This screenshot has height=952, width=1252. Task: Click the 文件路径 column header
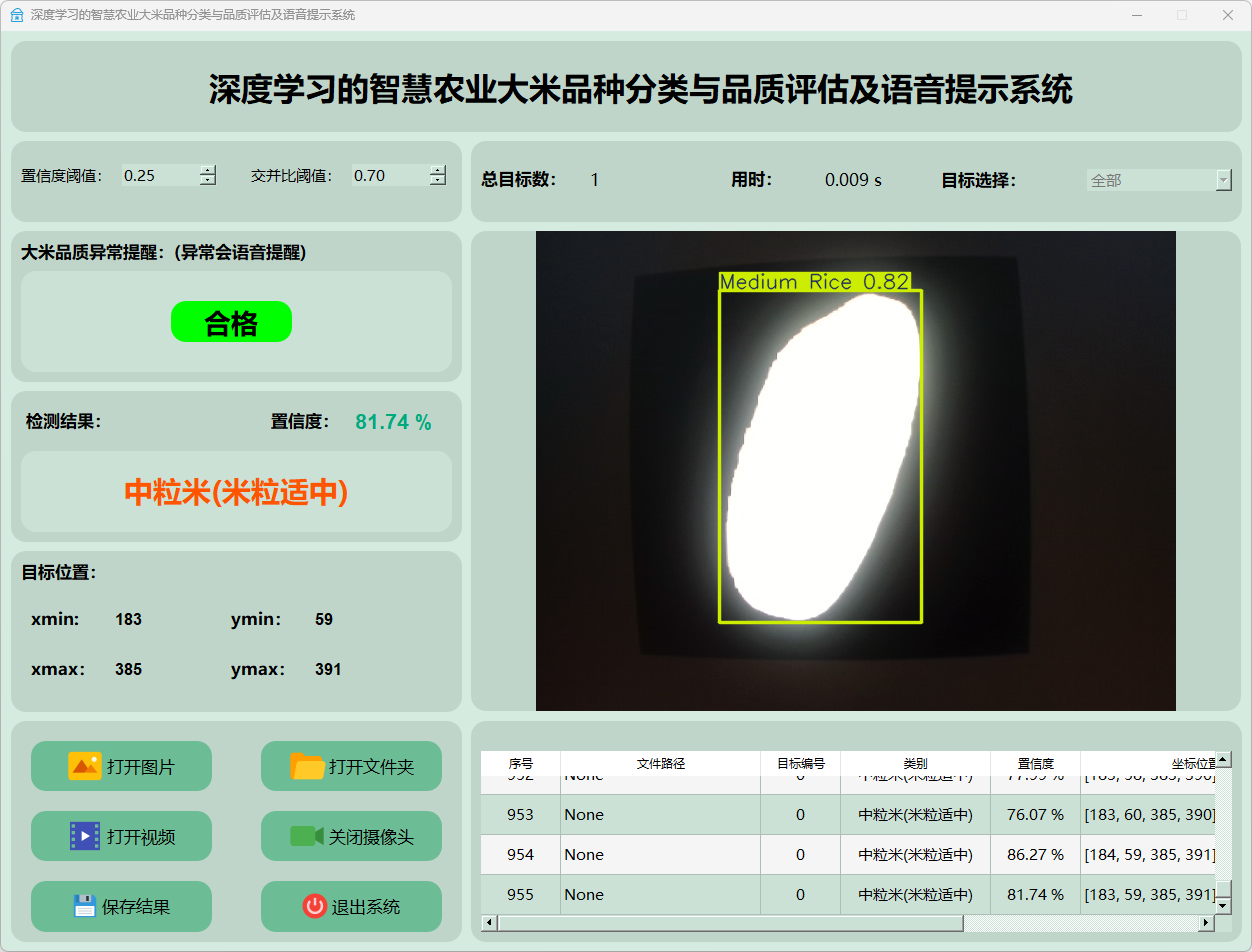click(660, 763)
